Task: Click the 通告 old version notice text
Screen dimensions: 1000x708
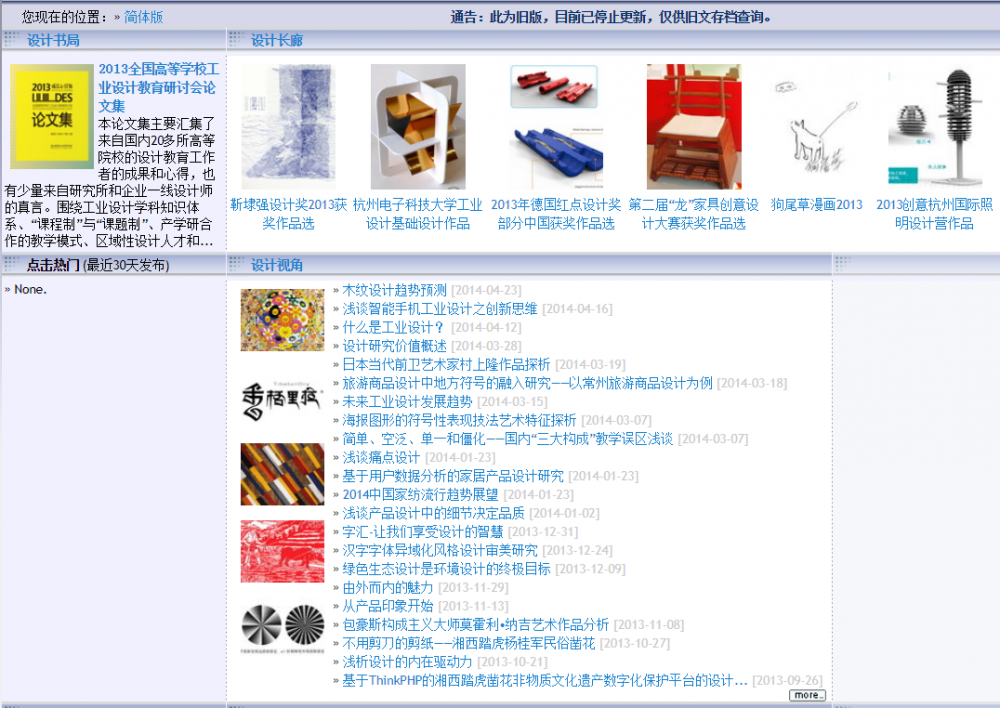Action: (x=610, y=17)
